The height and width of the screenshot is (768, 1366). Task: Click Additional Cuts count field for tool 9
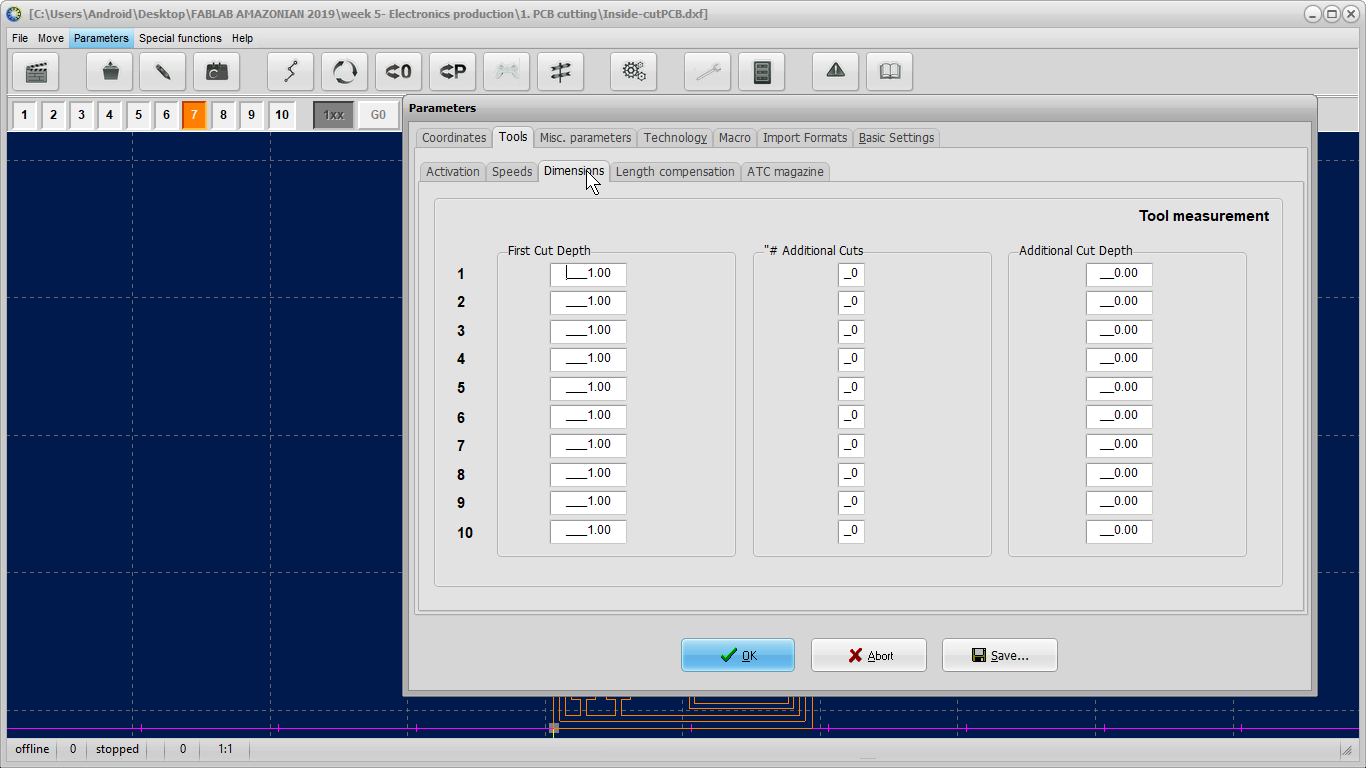click(x=852, y=502)
